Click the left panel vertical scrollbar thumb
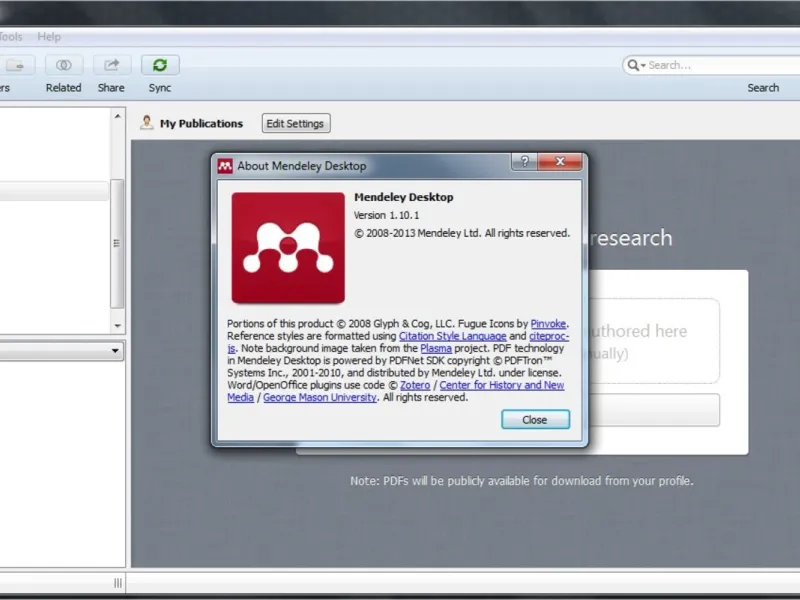 117,243
